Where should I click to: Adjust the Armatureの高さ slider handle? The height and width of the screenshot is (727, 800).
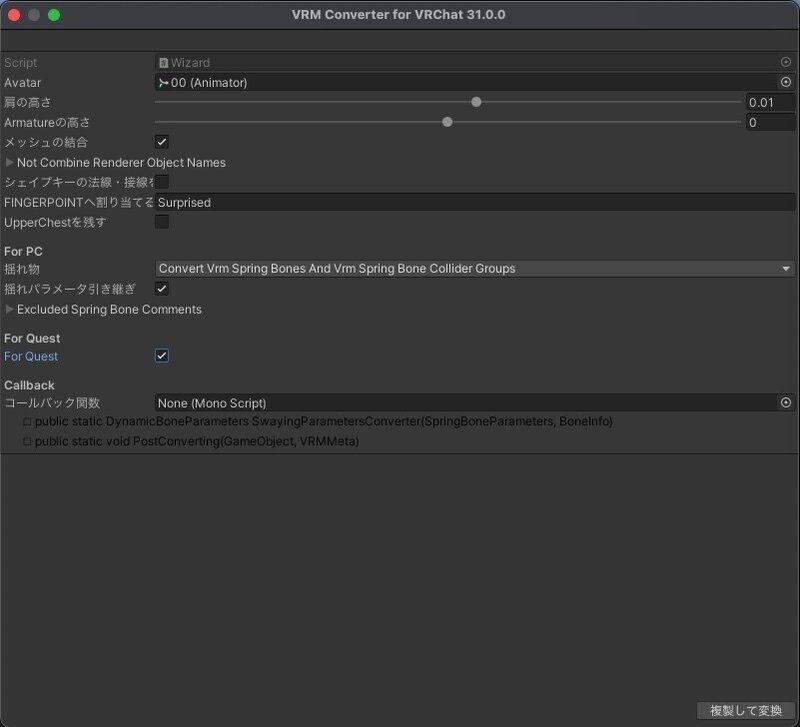click(447, 122)
